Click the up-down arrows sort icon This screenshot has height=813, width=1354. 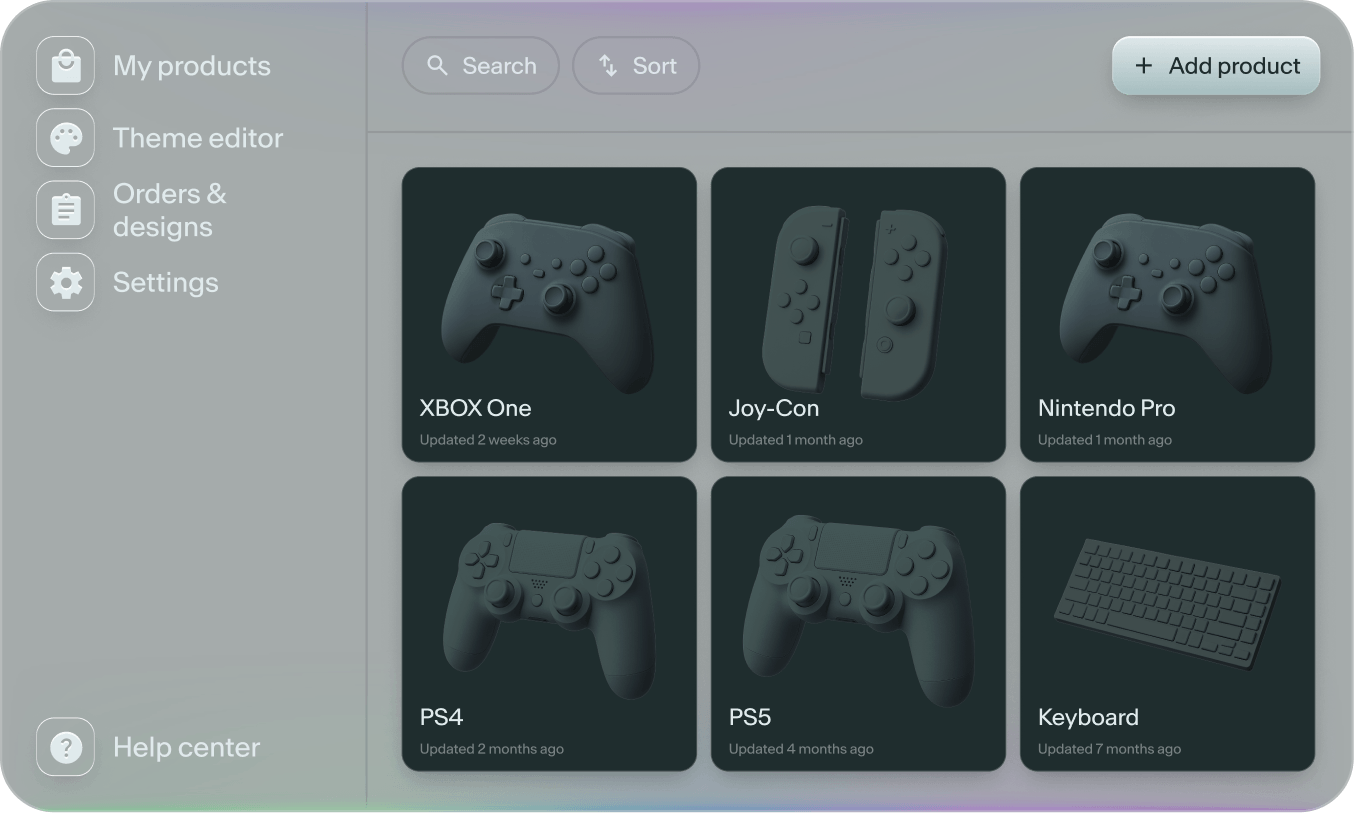(608, 65)
